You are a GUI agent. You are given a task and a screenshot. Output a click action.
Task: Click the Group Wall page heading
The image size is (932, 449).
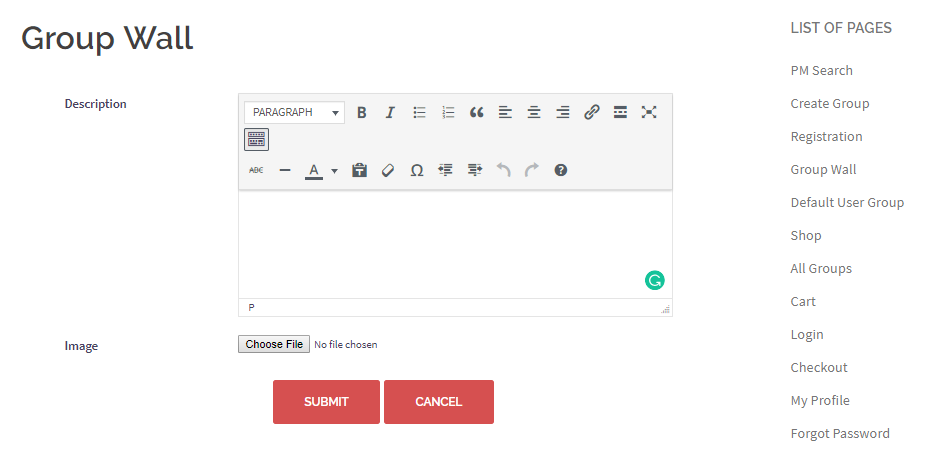107,39
